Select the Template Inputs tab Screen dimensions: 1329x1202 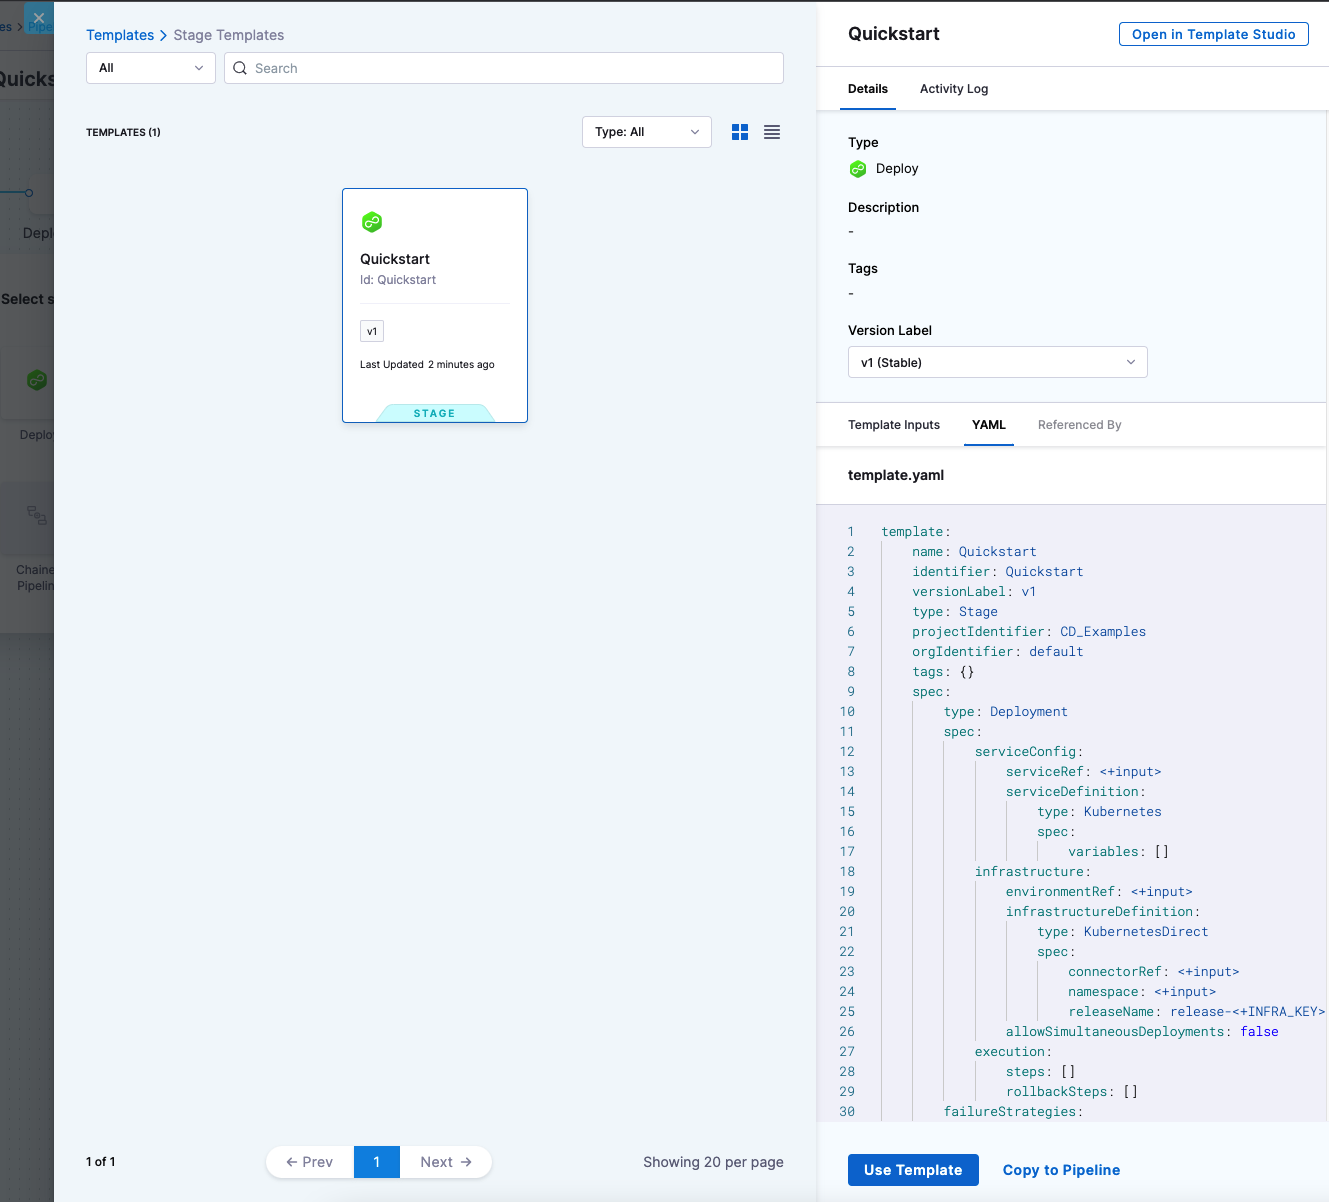(x=893, y=425)
